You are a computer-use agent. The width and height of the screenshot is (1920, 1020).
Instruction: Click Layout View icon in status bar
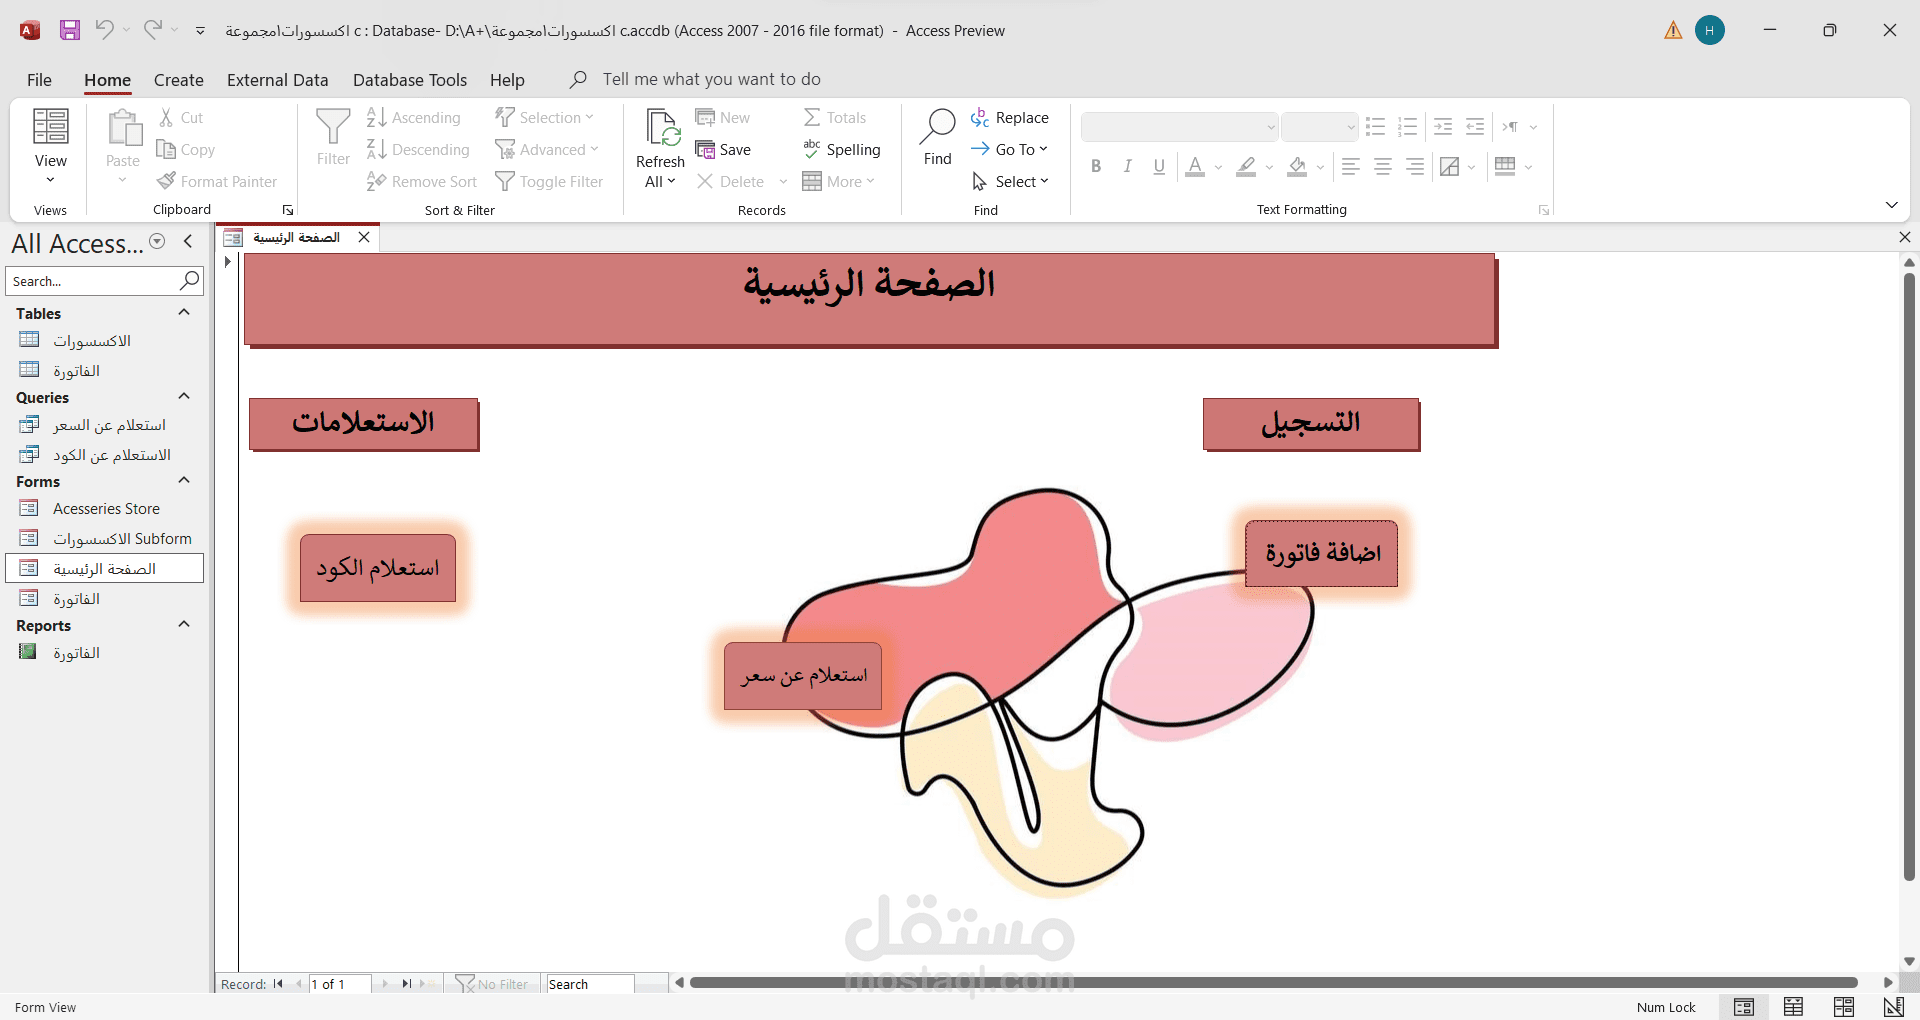point(1844,1007)
